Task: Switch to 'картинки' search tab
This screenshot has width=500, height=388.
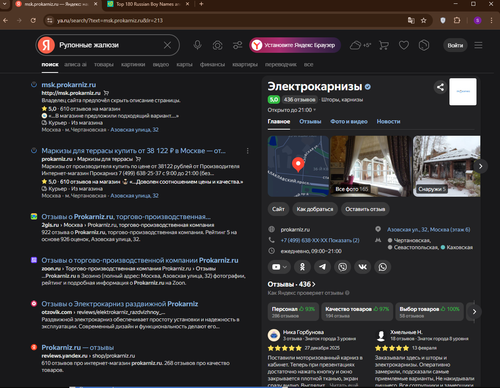Action: [x=133, y=65]
